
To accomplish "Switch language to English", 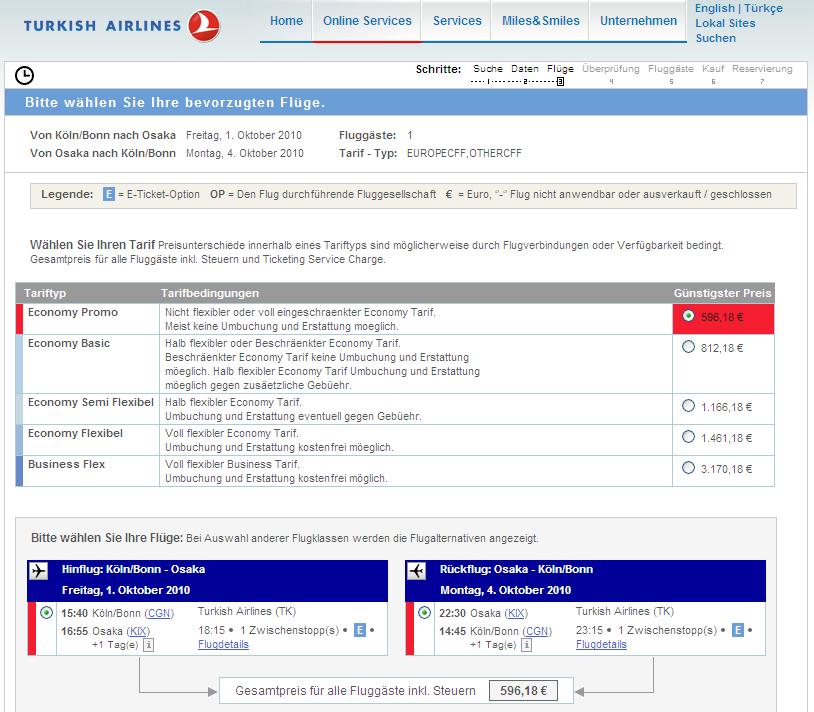I will pyautogui.click(x=714, y=8).
